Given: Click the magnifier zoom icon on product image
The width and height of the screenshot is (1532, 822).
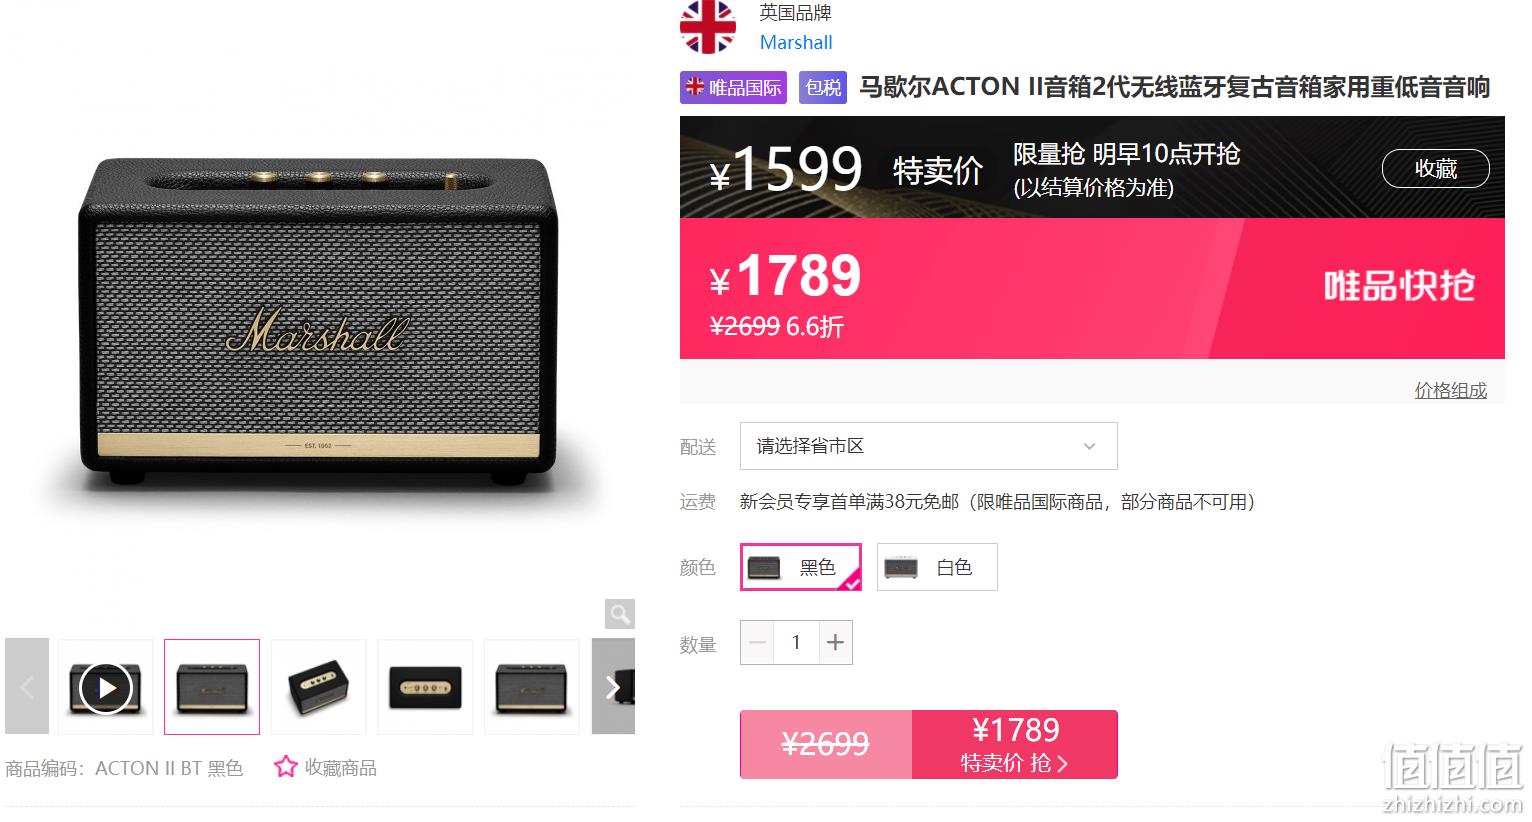Looking at the screenshot, I should 620,614.
